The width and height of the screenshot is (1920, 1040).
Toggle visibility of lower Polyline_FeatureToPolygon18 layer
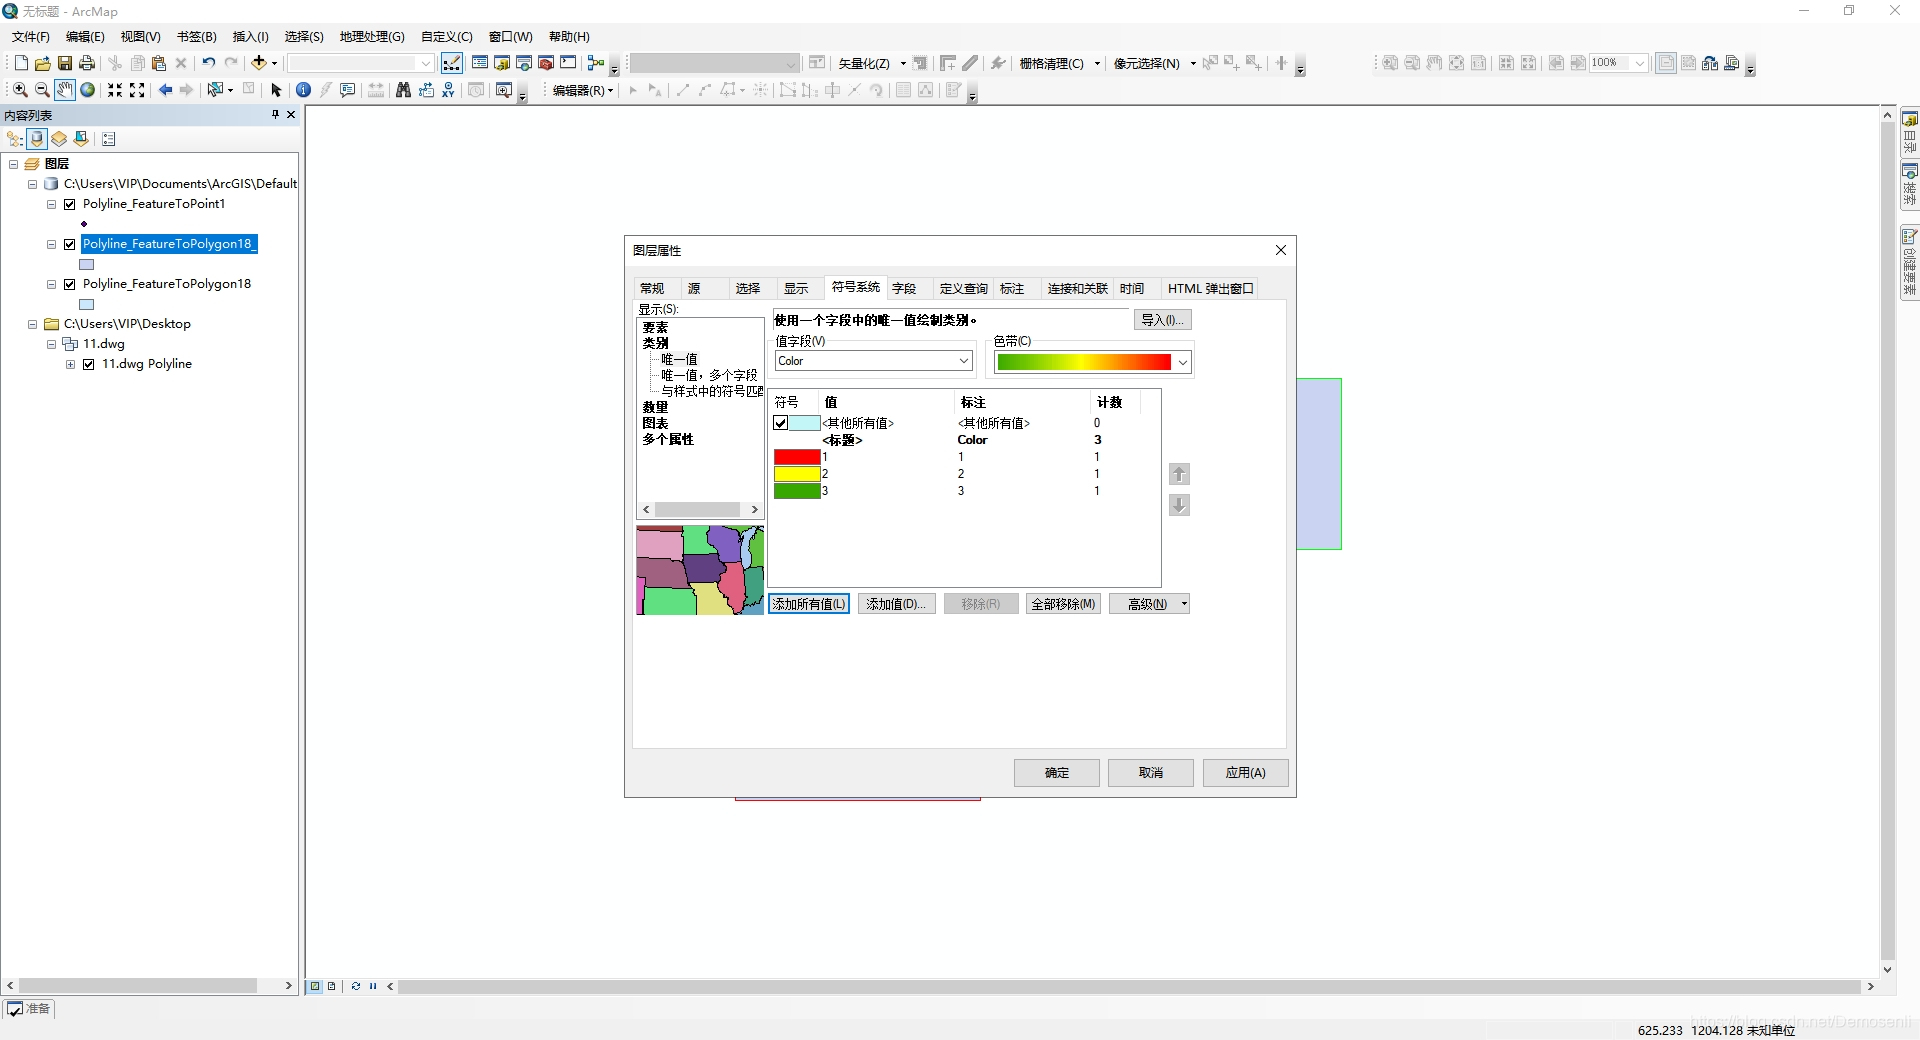tap(70, 284)
